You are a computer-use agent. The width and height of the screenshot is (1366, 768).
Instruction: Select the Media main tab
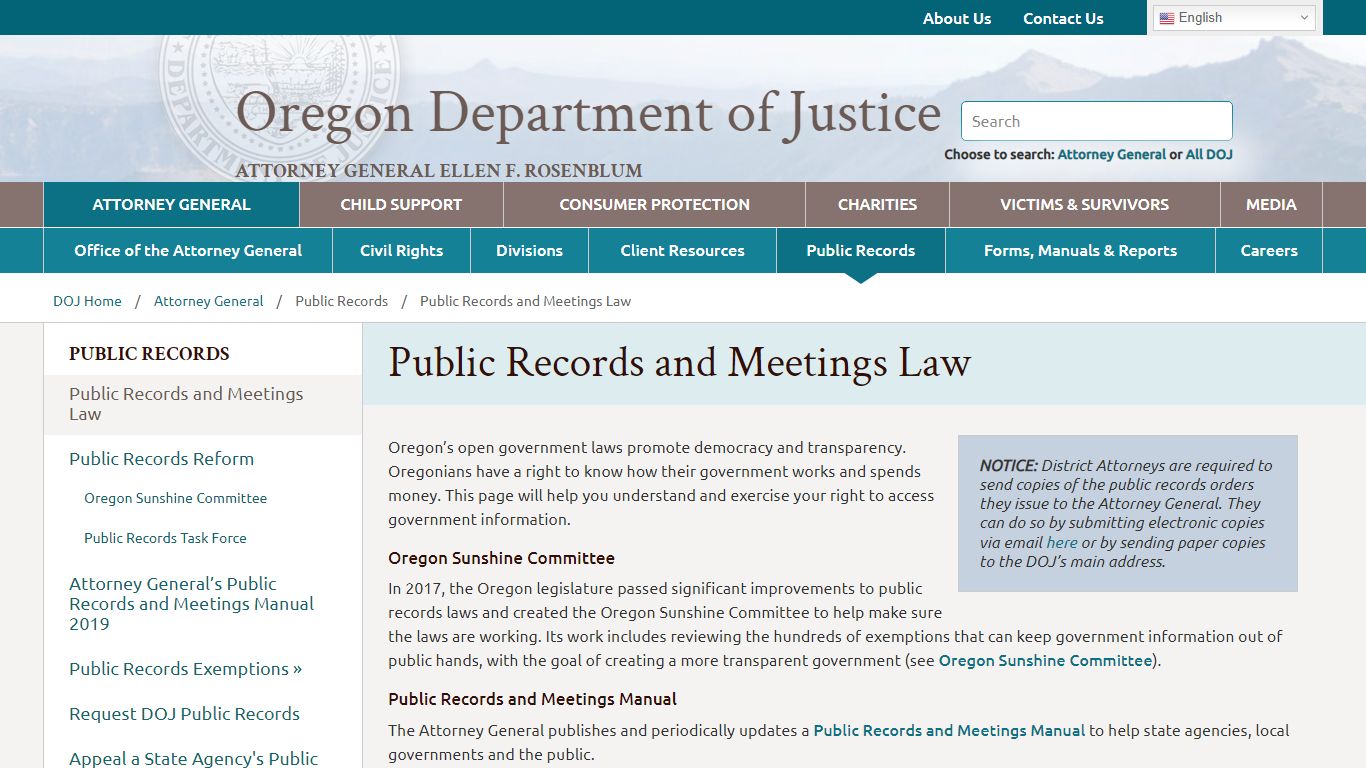[1271, 204]
